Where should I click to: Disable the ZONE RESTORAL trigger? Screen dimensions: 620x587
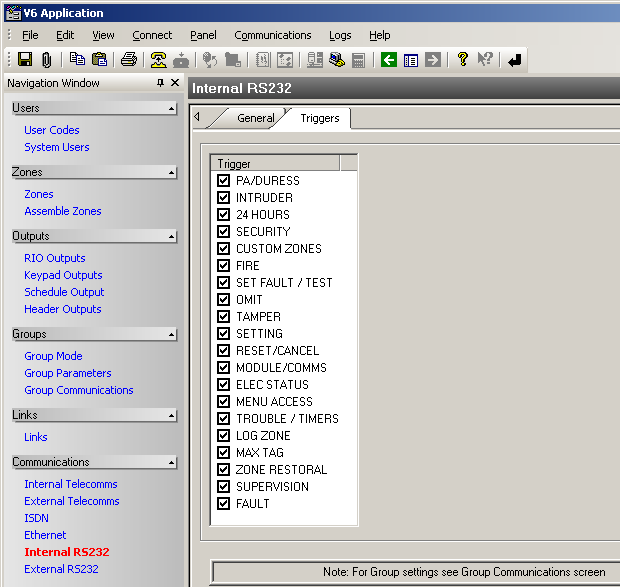click(x=224, y=470)
